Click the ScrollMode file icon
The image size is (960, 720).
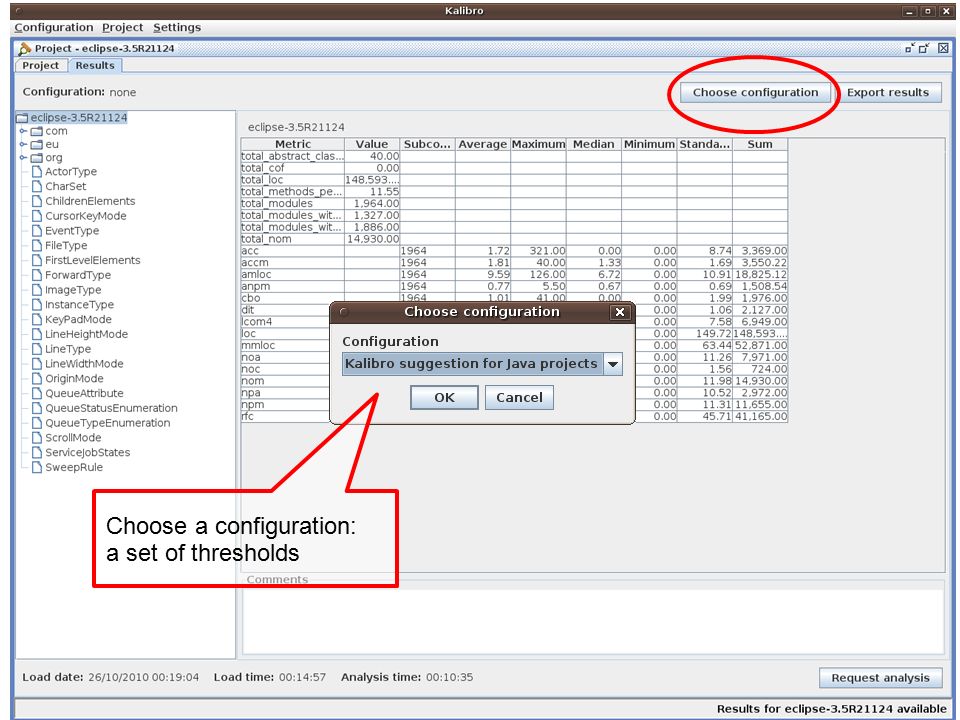(37, 437)
